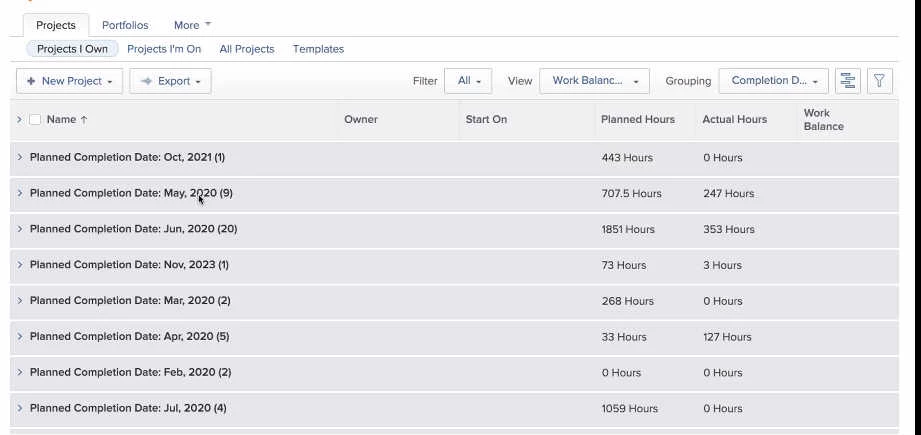Open the New Project dropdown button

coord(69,81)
